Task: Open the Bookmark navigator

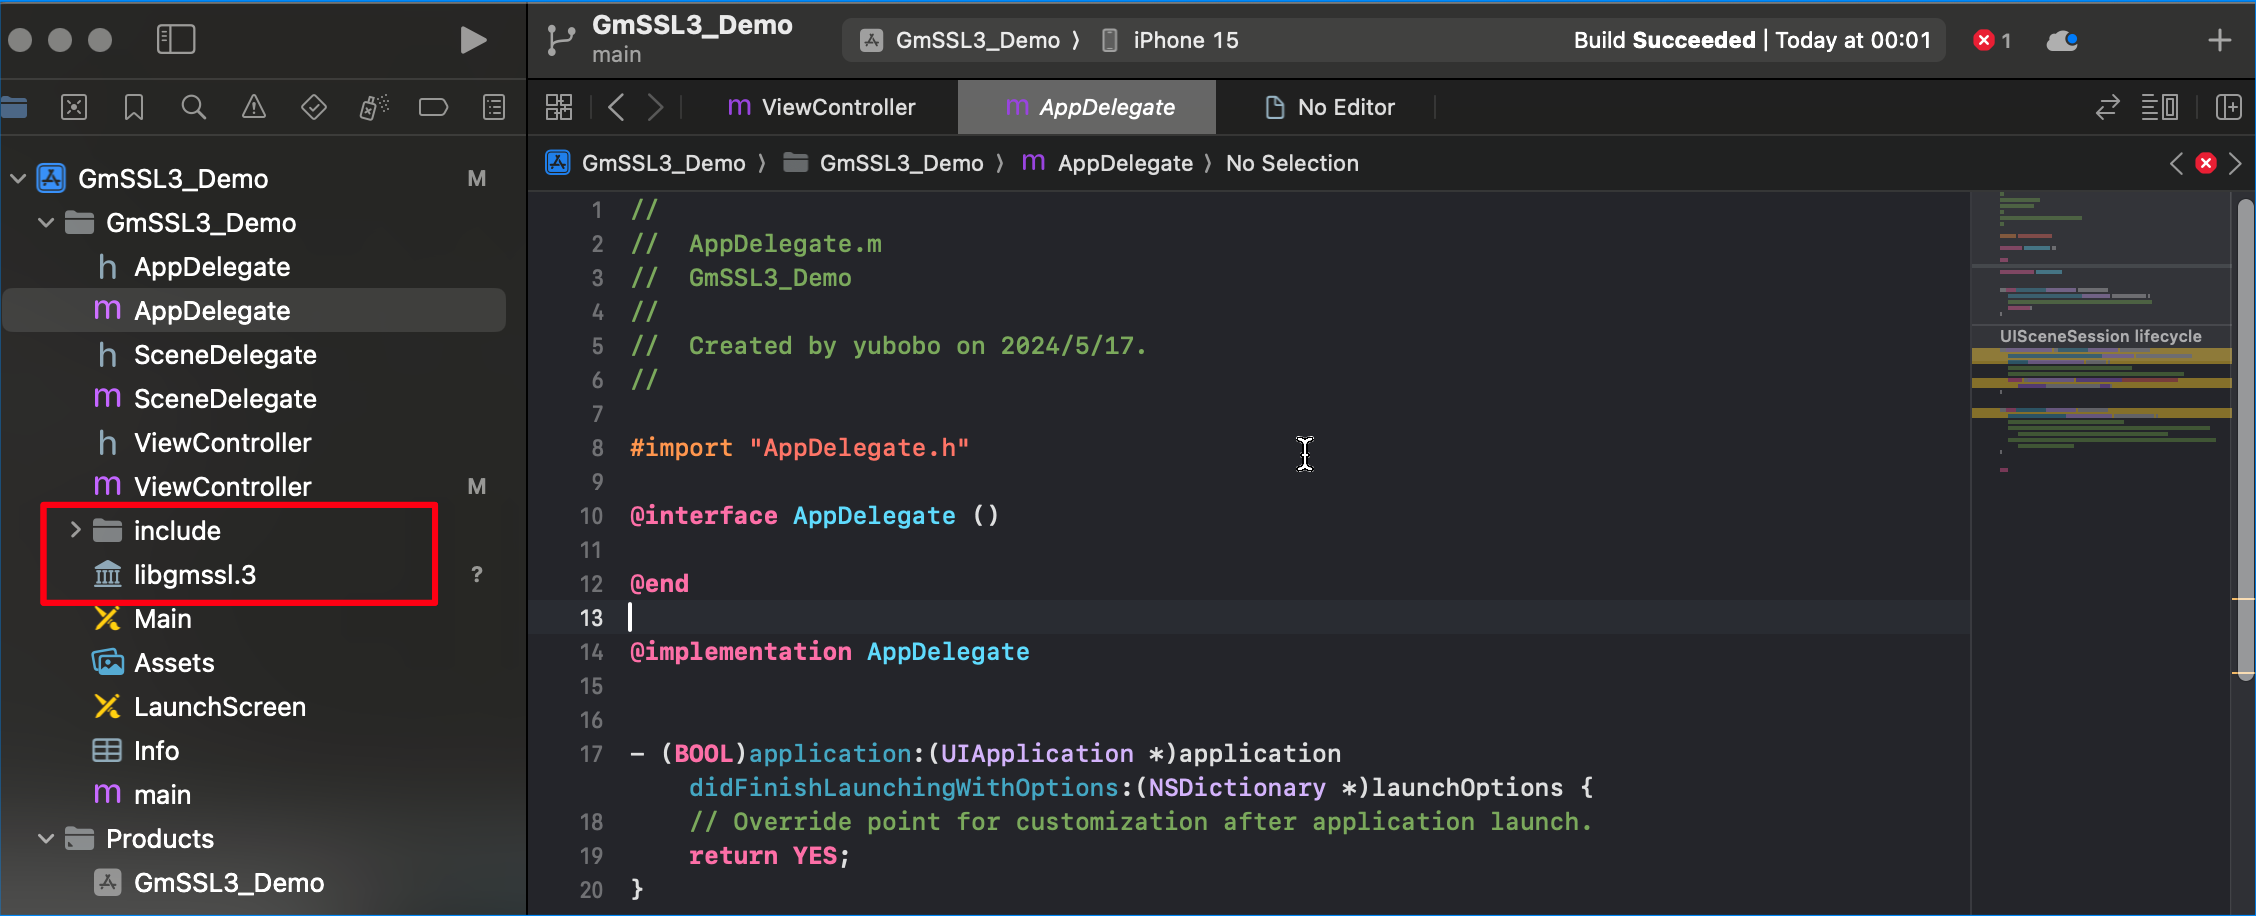Action: pyautogui.click(x=134, y=107)
